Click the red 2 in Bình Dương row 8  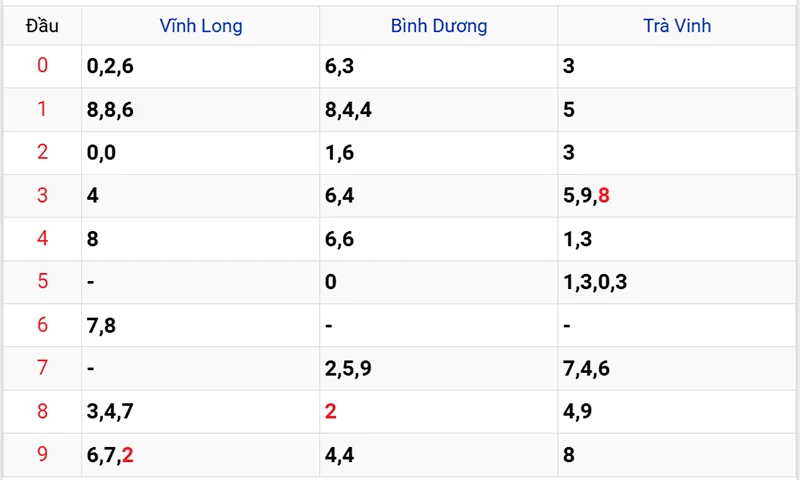tap(331, 412)
